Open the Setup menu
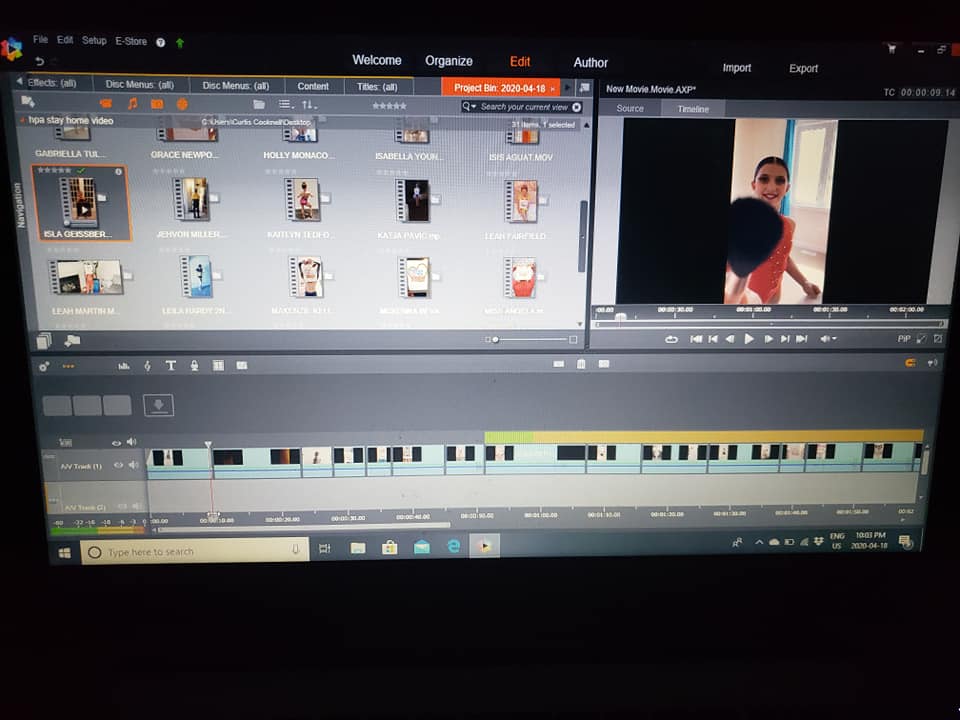Image resolution: width=960 pixels, height=720 pixels. pos(94,40)
